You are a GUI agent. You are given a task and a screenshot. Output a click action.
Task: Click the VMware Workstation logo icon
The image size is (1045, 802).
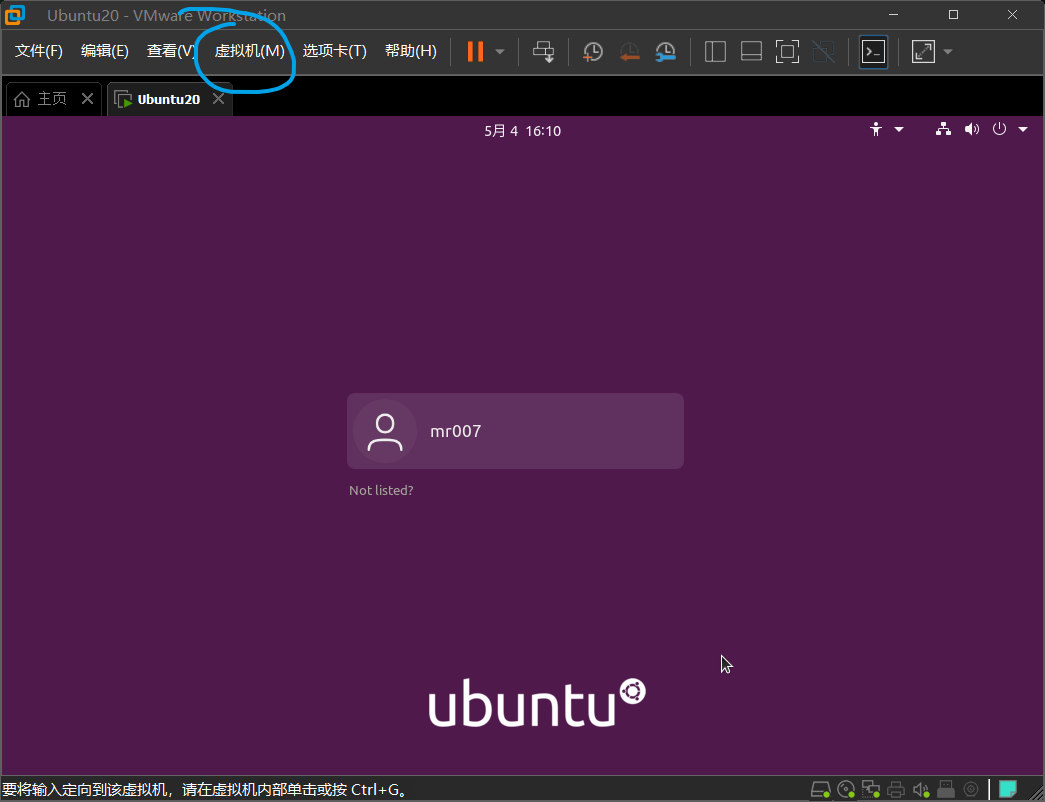point(15,15)
